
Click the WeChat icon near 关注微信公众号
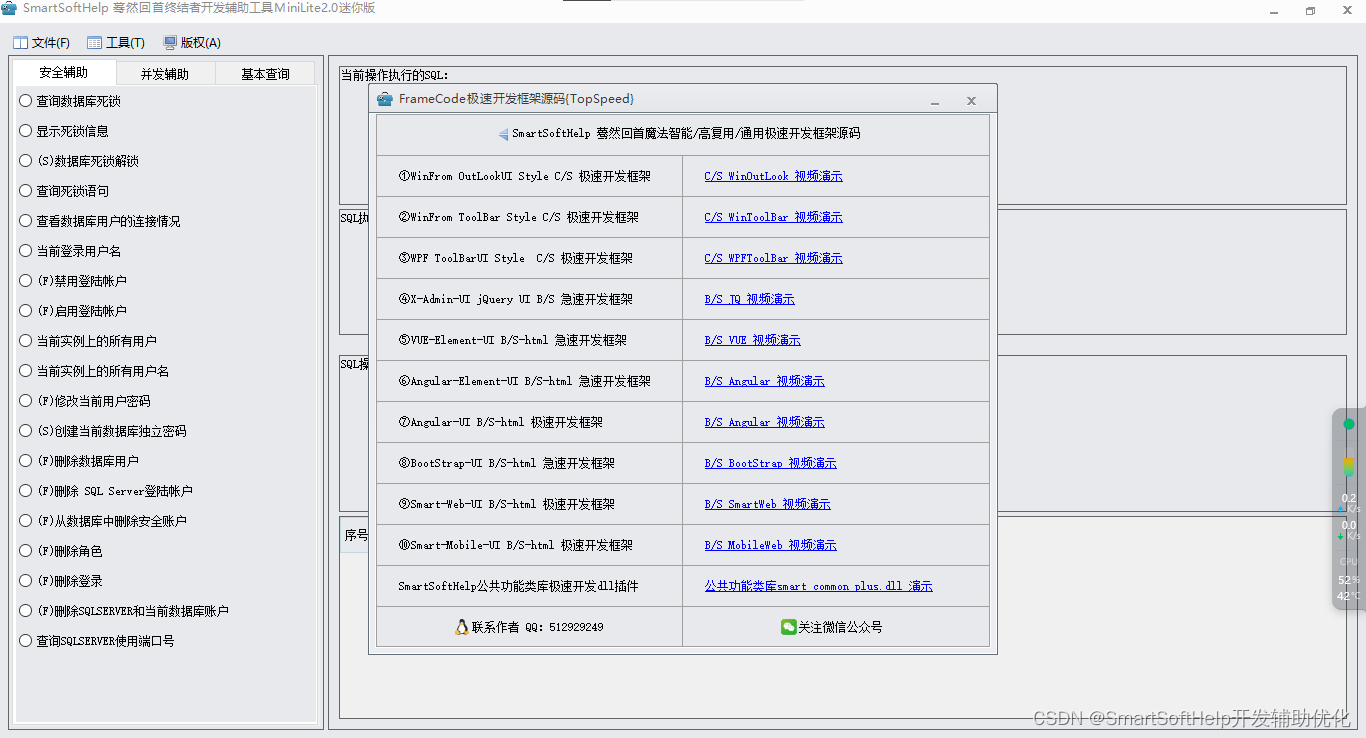tap(789, 627)
